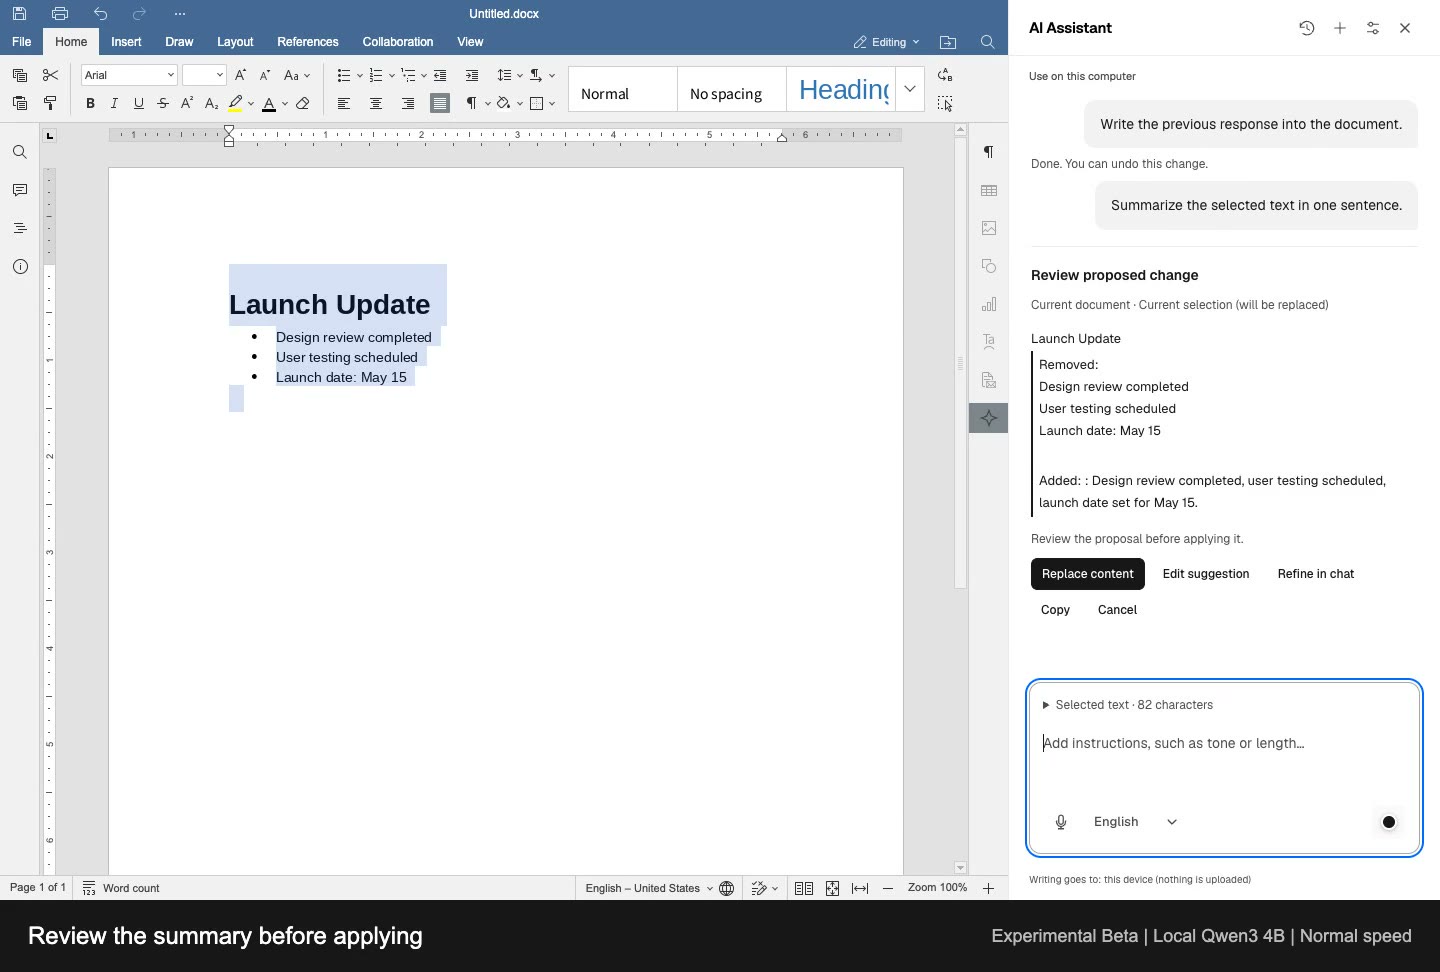Save the document with the floppy icon
Viewport: 1440px width, 972px height.
pos(19,14)
